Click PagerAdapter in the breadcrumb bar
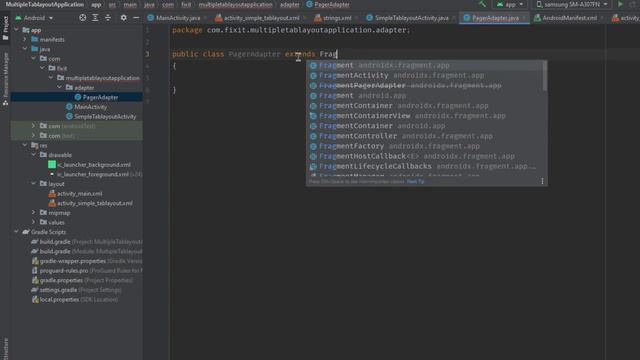Screen dimensions: 640x360 point(328,4)
